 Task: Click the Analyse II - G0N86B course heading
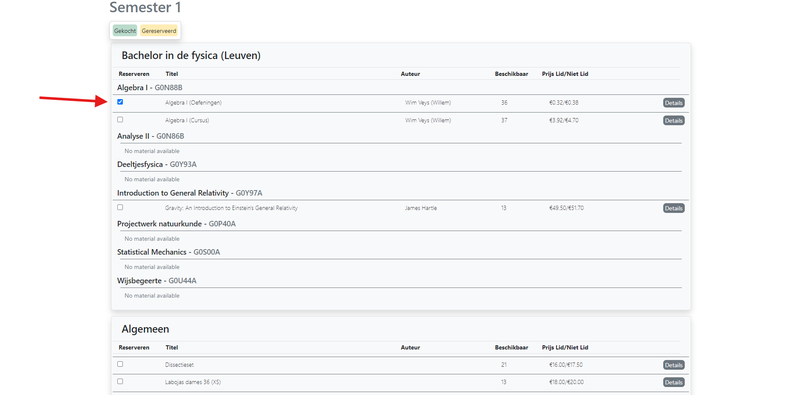[151, 136]
